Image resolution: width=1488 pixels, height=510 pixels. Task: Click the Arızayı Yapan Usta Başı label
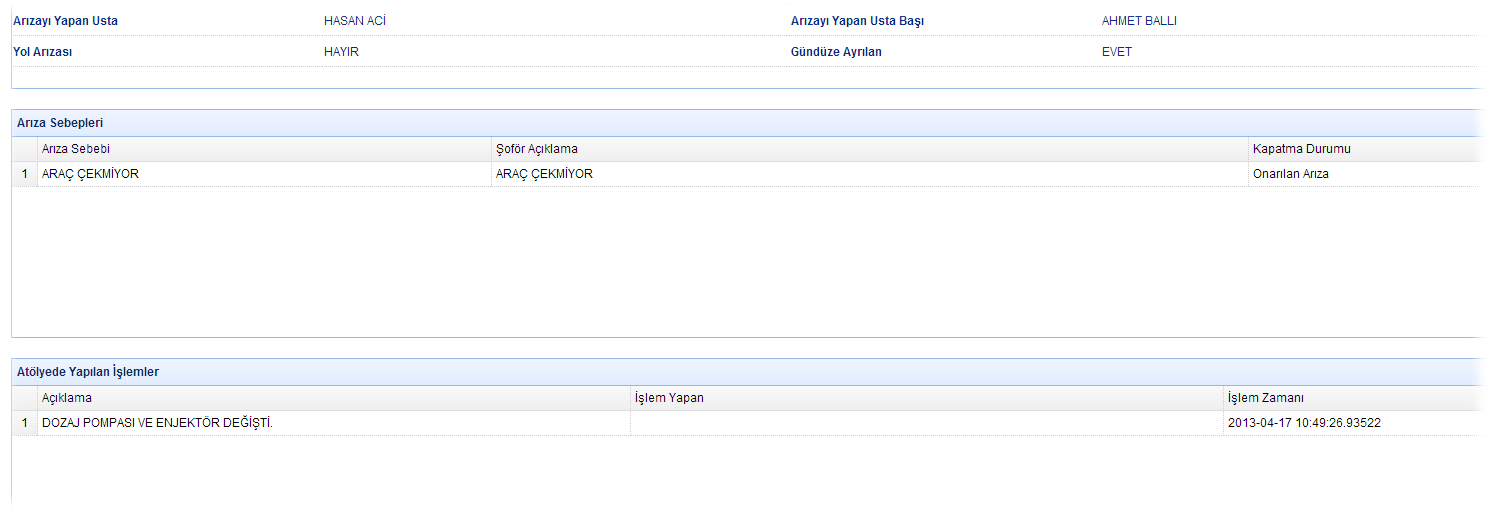click(x=857, y=21)
